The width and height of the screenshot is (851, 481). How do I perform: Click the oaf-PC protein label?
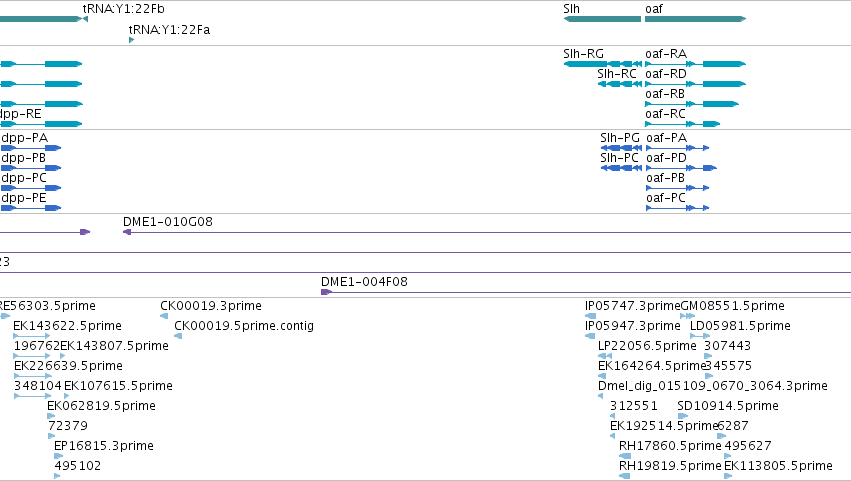(x=666, y=198)
